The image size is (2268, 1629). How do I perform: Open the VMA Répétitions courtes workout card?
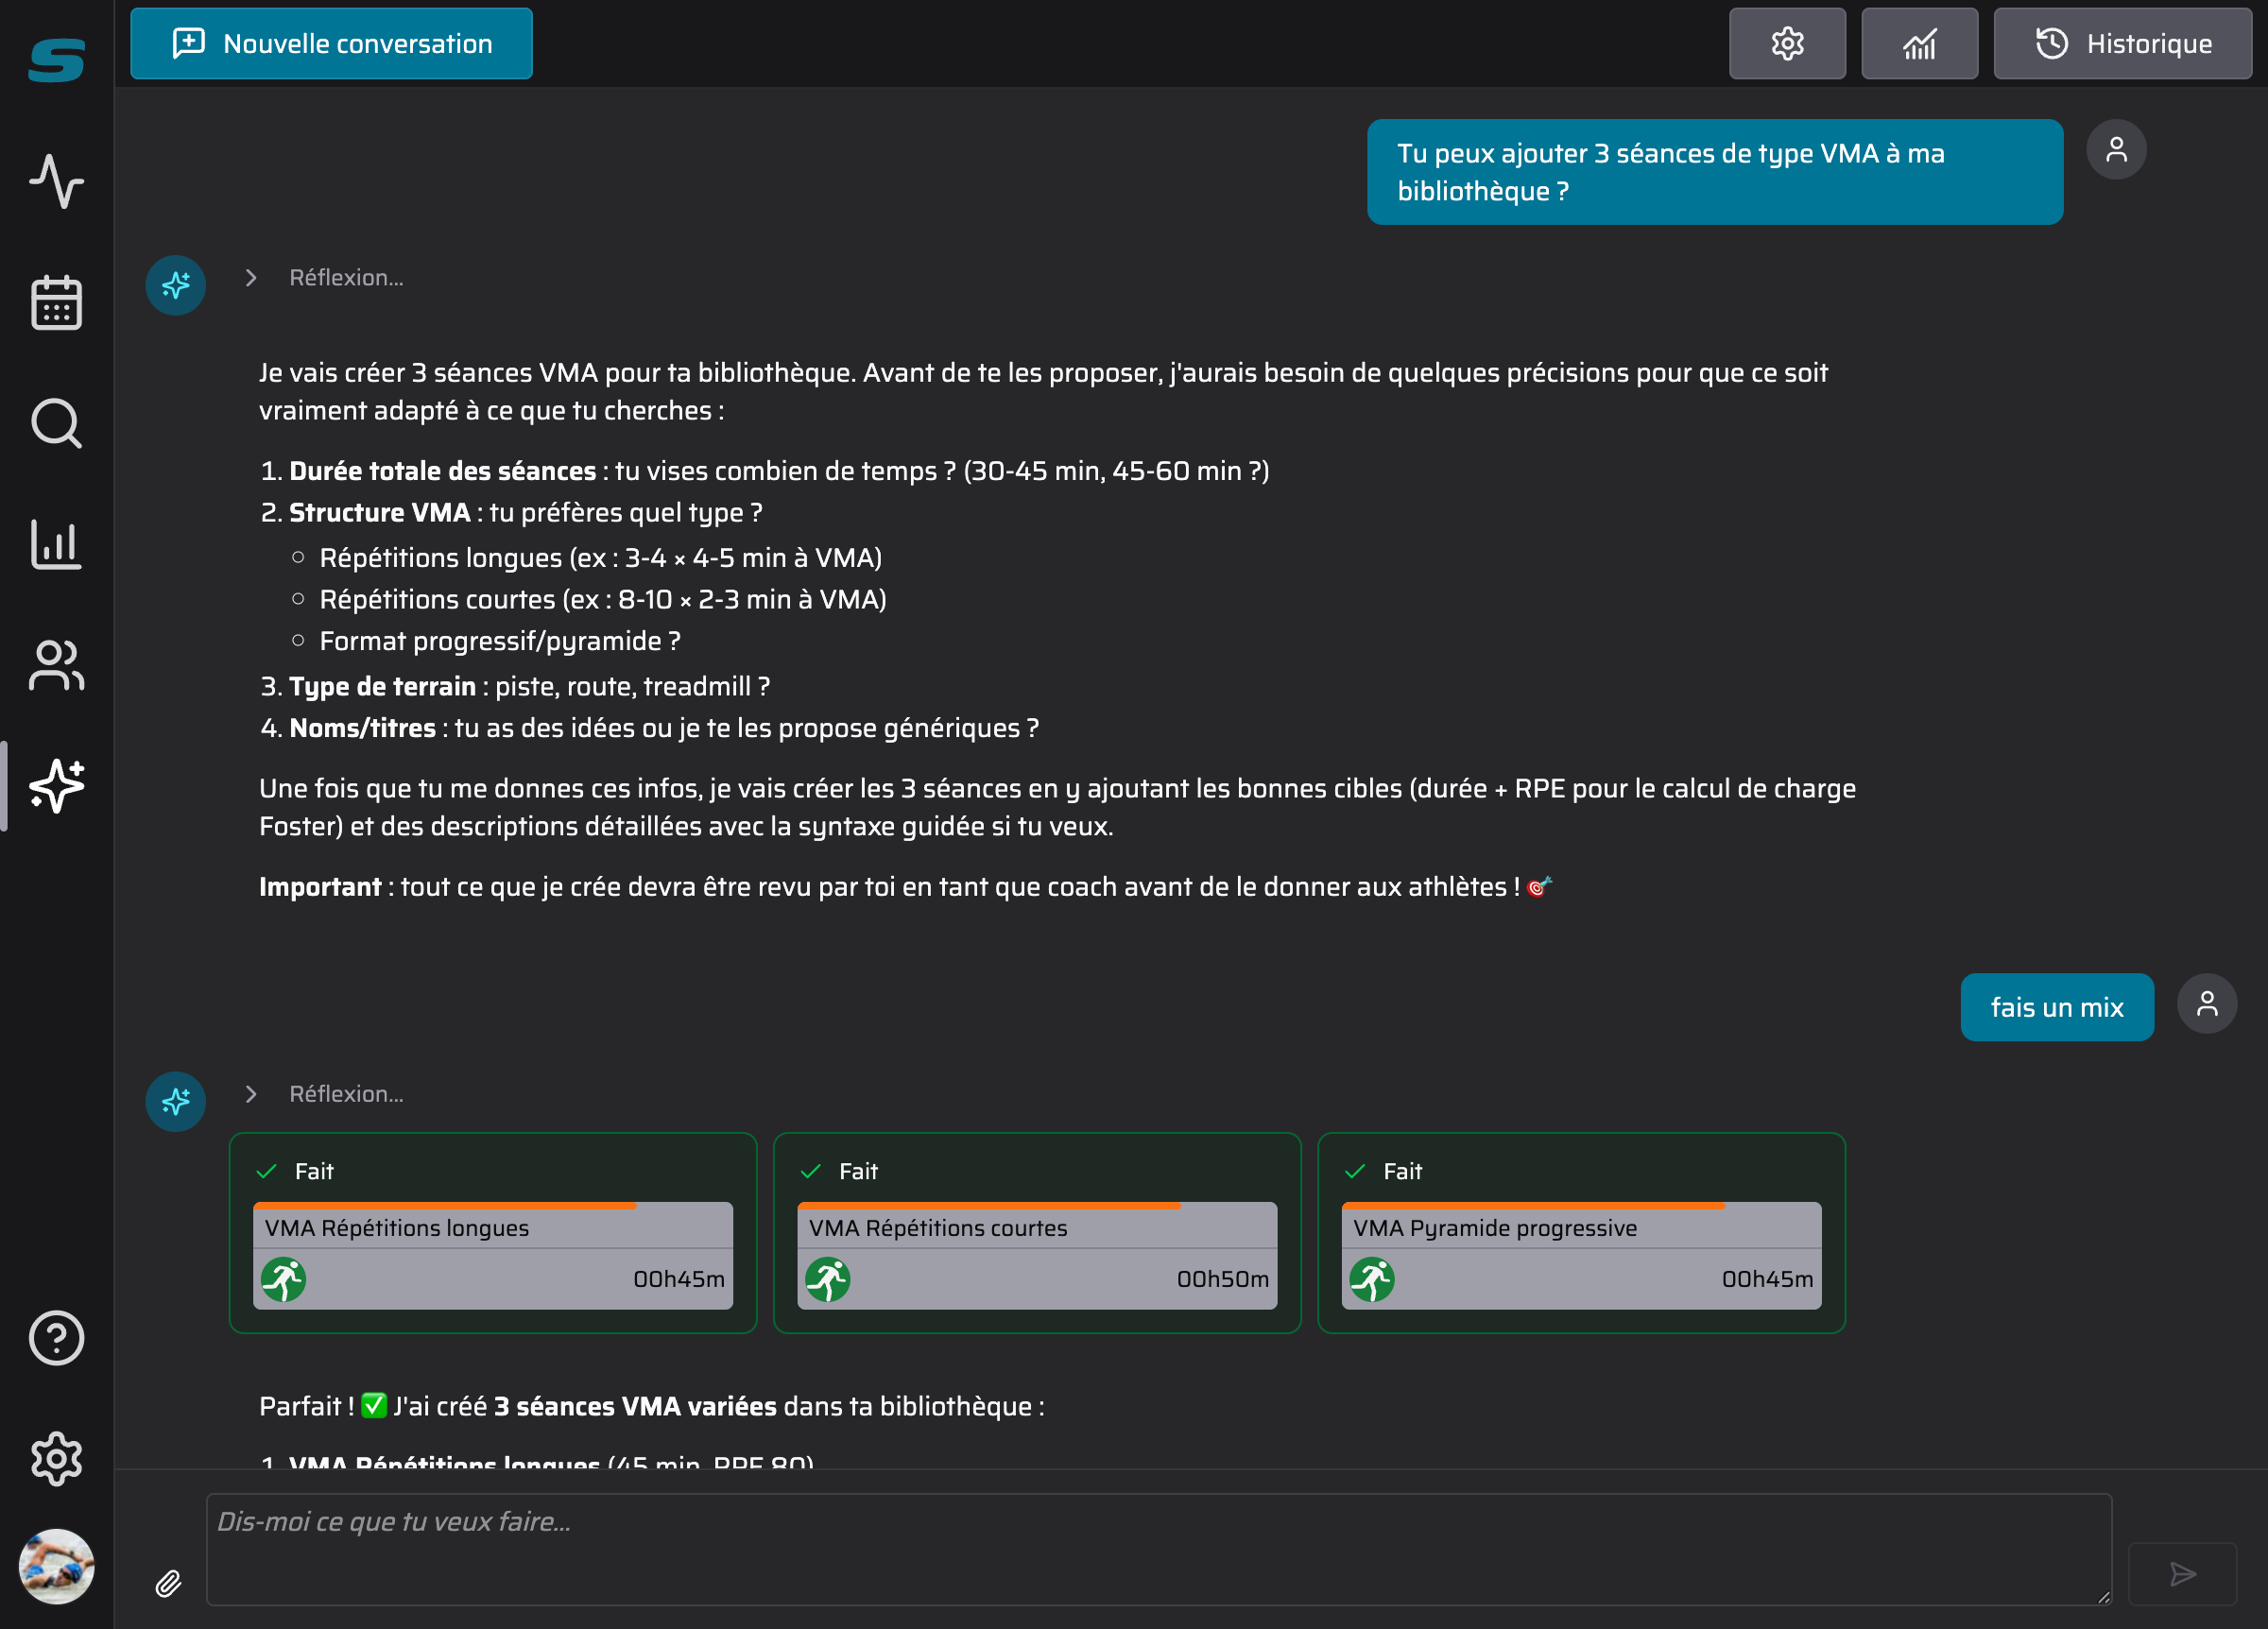1037,1255
